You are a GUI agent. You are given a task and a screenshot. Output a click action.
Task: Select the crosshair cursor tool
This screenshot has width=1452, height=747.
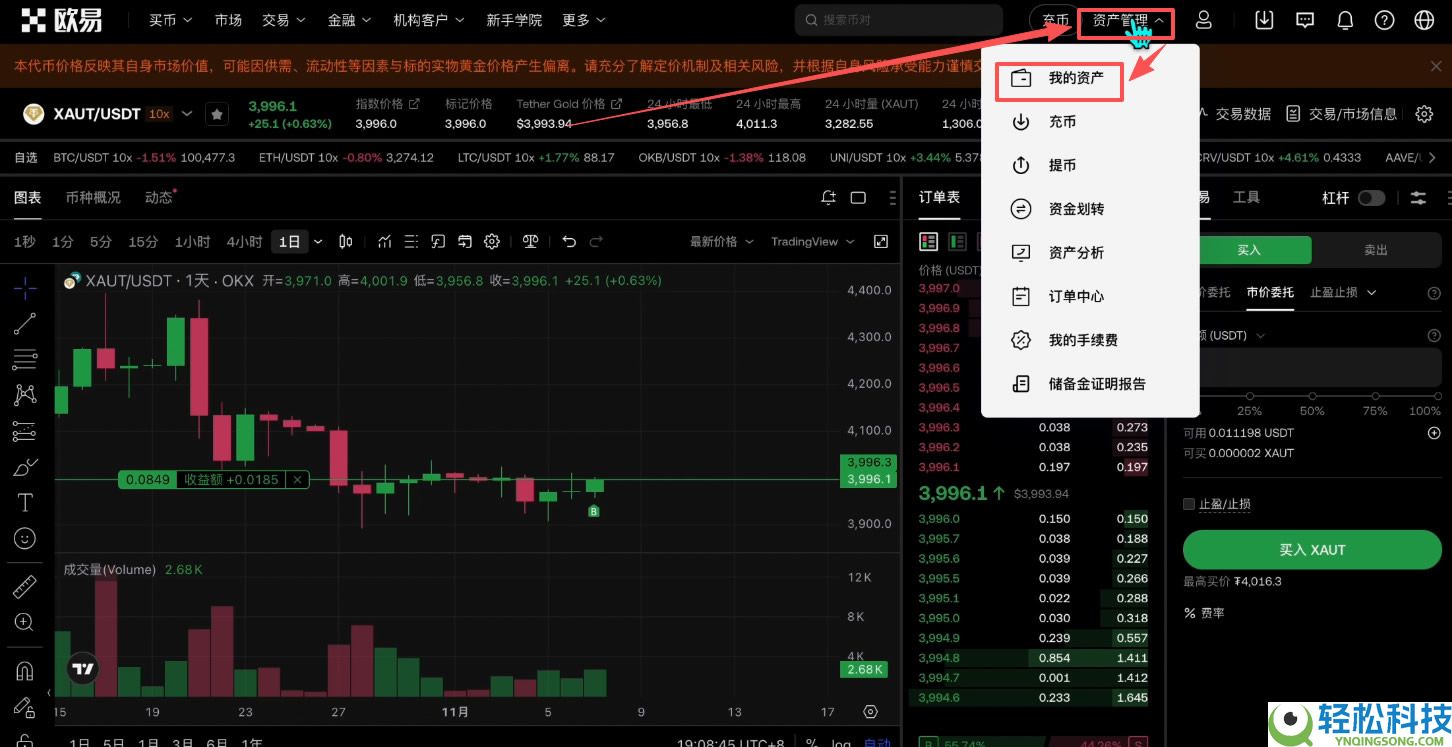[24, 287]
